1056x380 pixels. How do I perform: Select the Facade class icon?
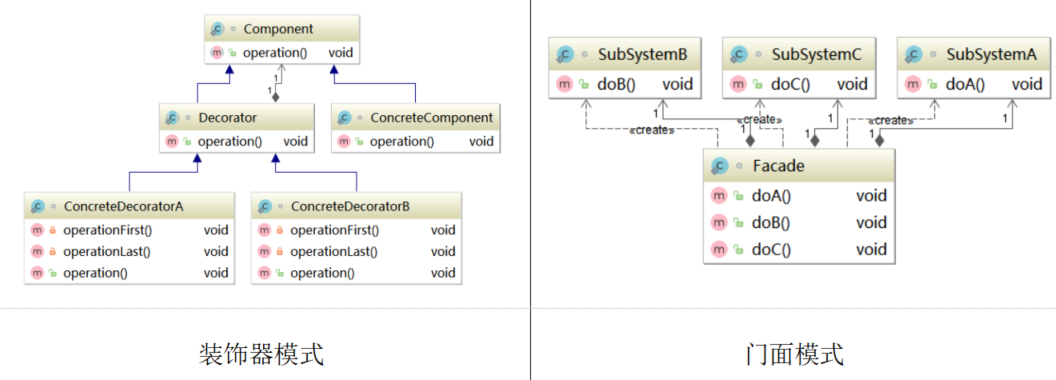point(720,166)
